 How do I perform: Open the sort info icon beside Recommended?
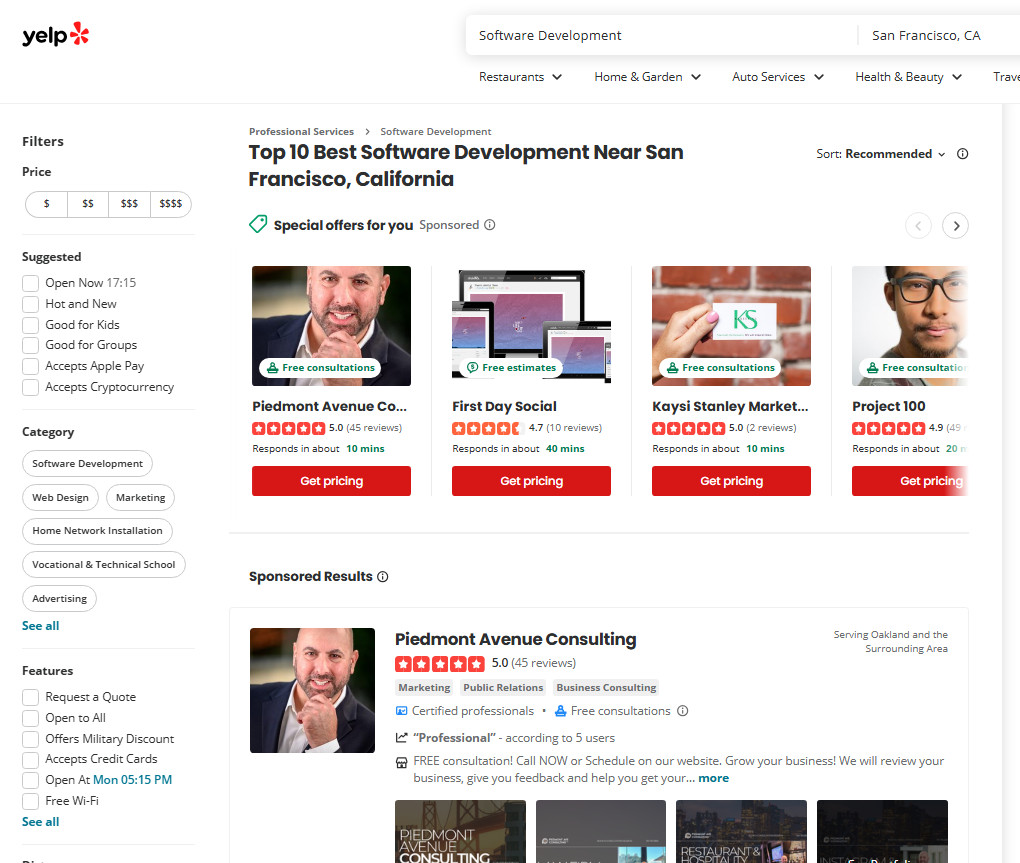[x=962, y=154]
